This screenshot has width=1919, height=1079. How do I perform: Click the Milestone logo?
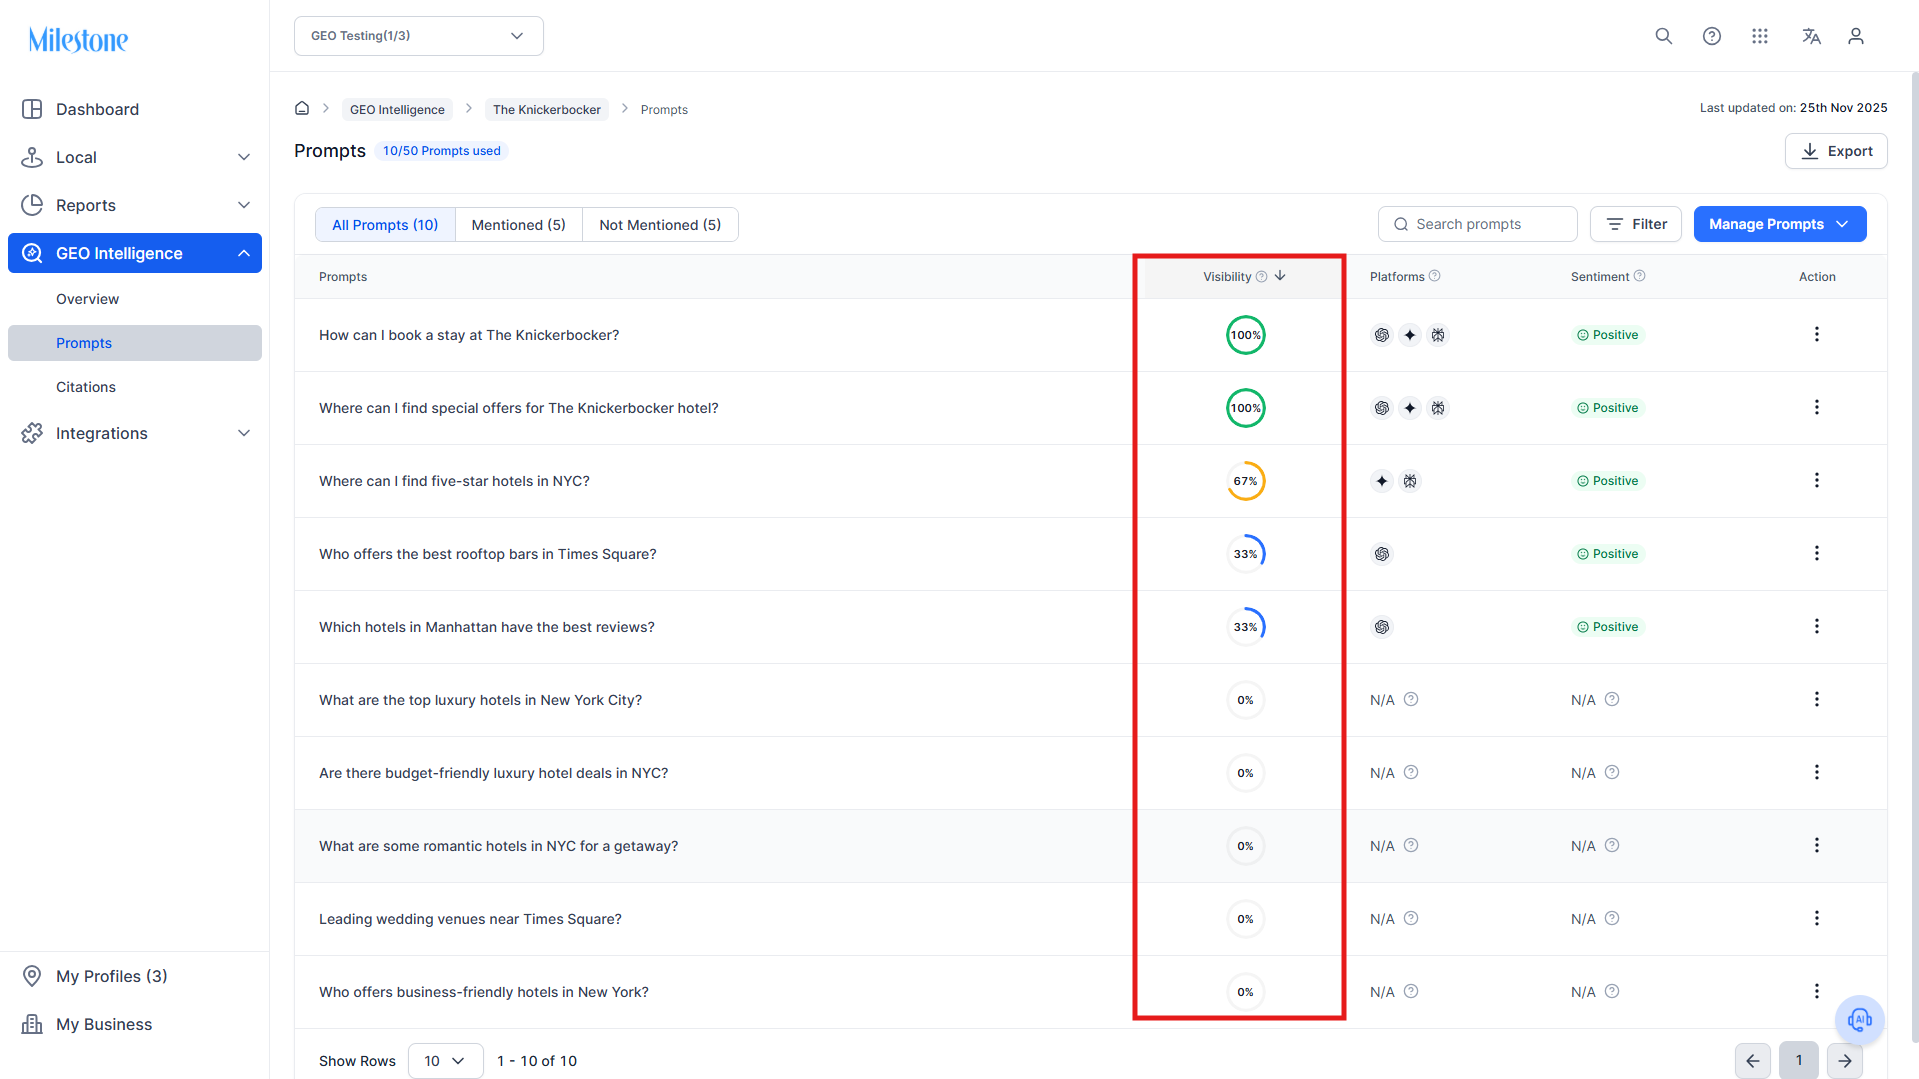click(78, 40)
